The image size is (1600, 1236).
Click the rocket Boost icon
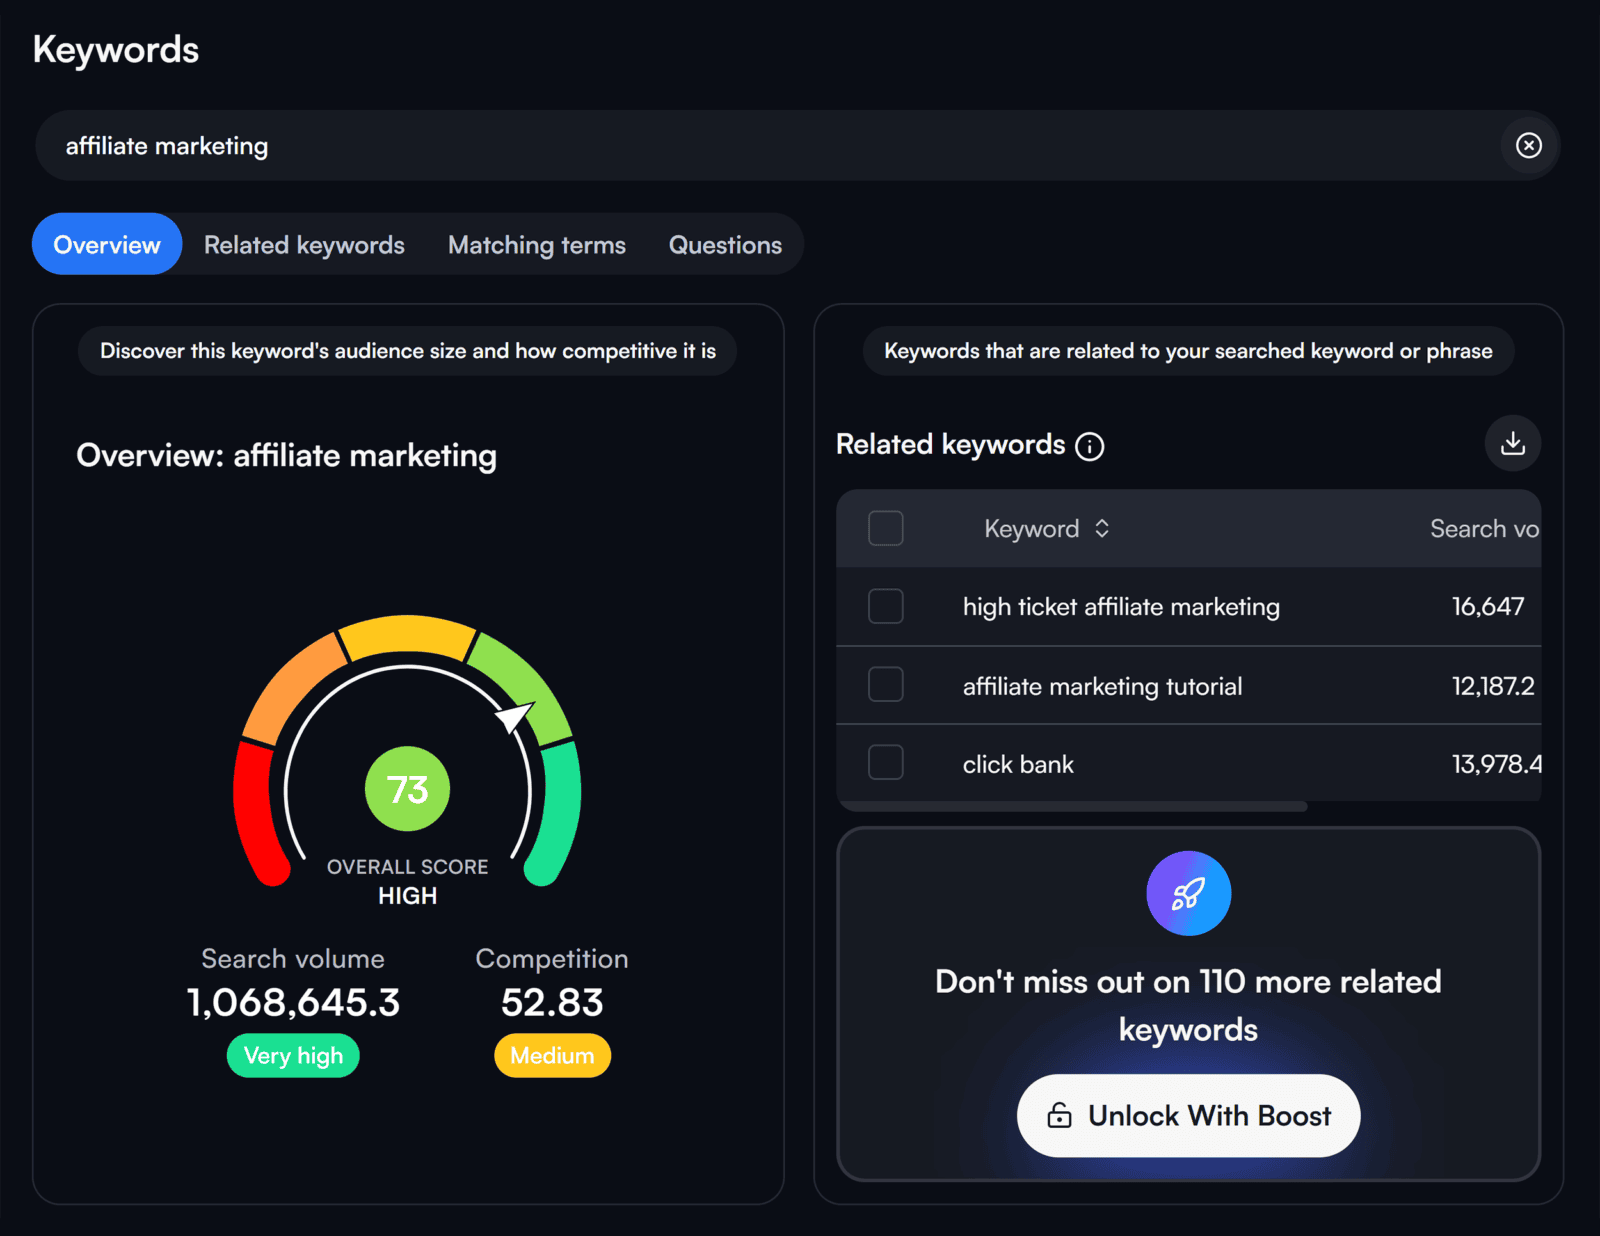[x=1188, y=893]
